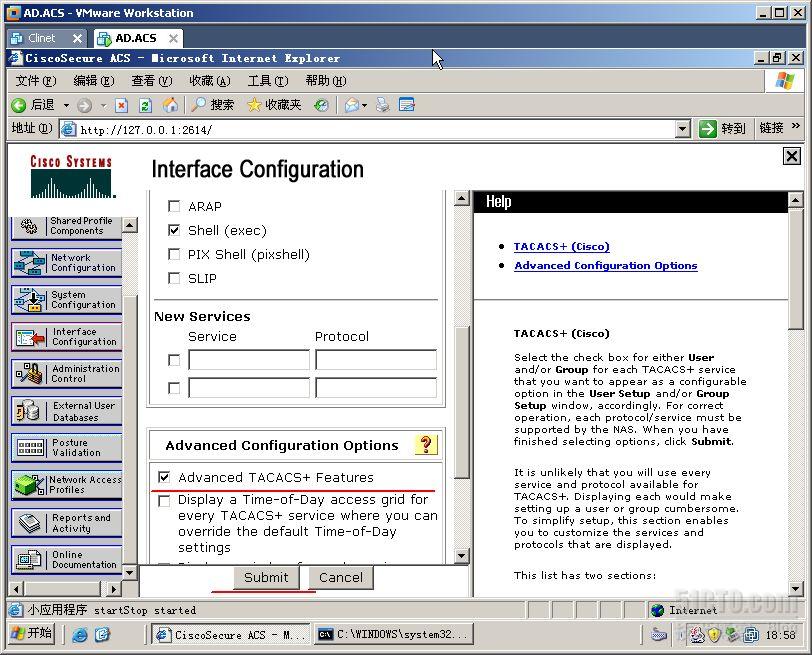Image resolution: width=812 pixels, height=655 pixels.
Task: Open Administration Control sidebar icon
Action: 29,373
